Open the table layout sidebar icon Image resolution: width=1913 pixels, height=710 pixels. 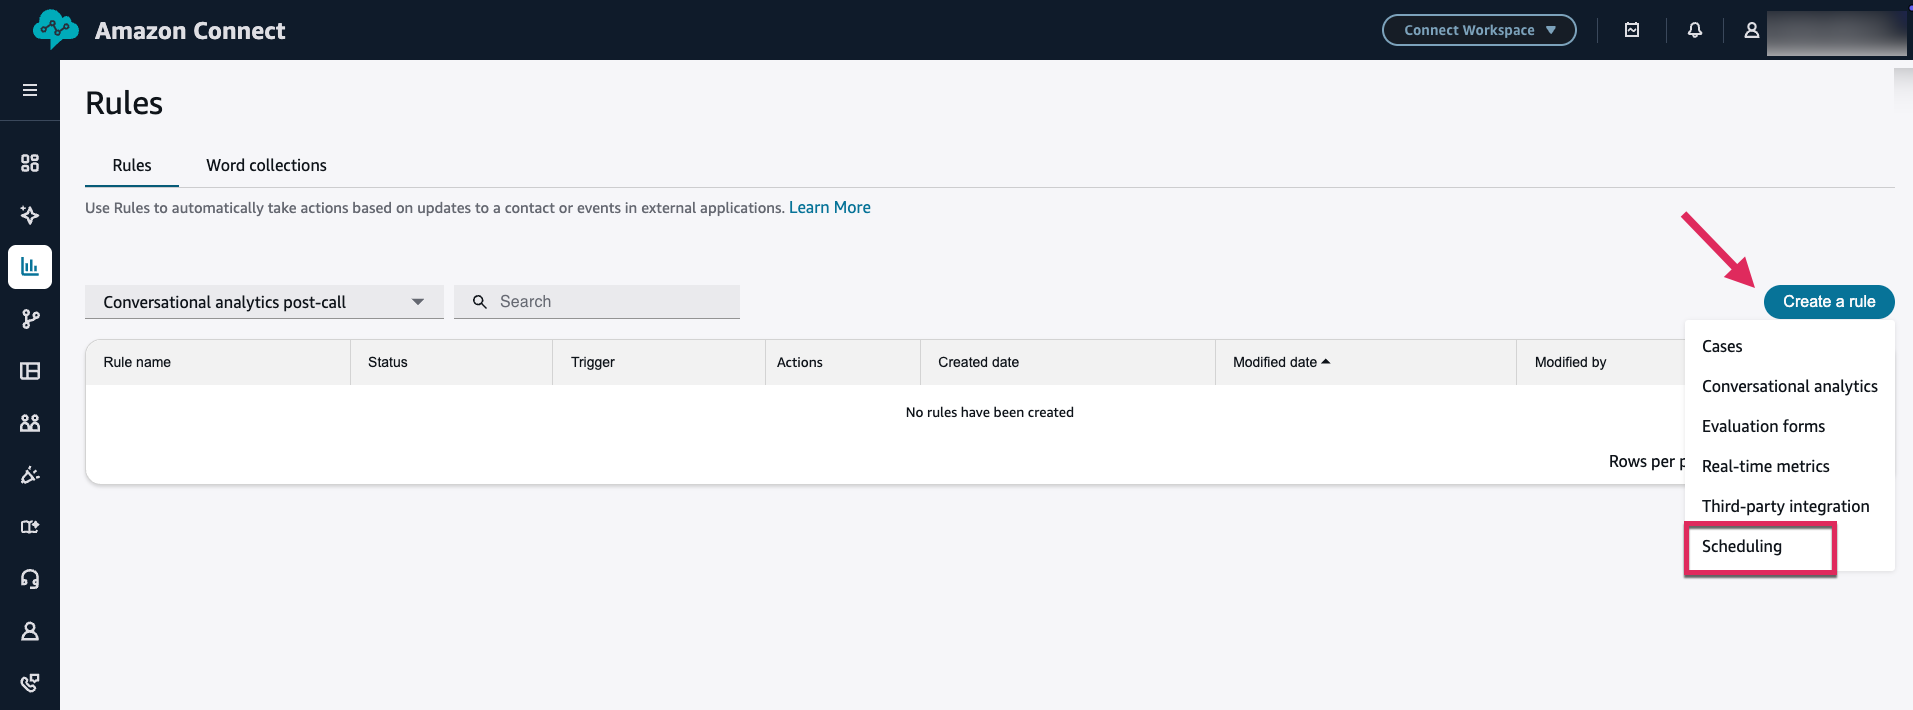(x=30, y=371)
